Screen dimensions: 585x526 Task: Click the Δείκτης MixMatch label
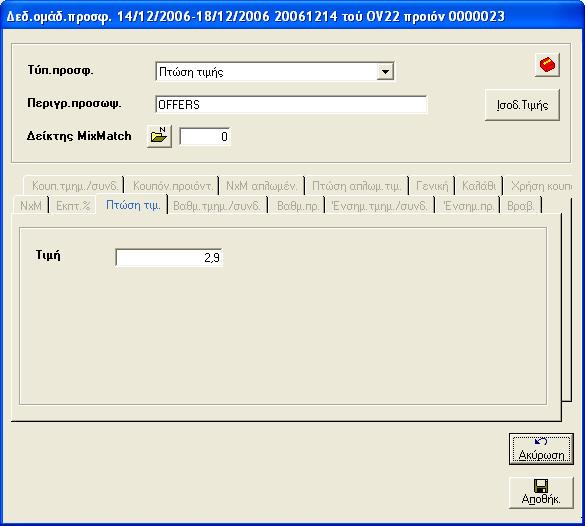point(79,136)
